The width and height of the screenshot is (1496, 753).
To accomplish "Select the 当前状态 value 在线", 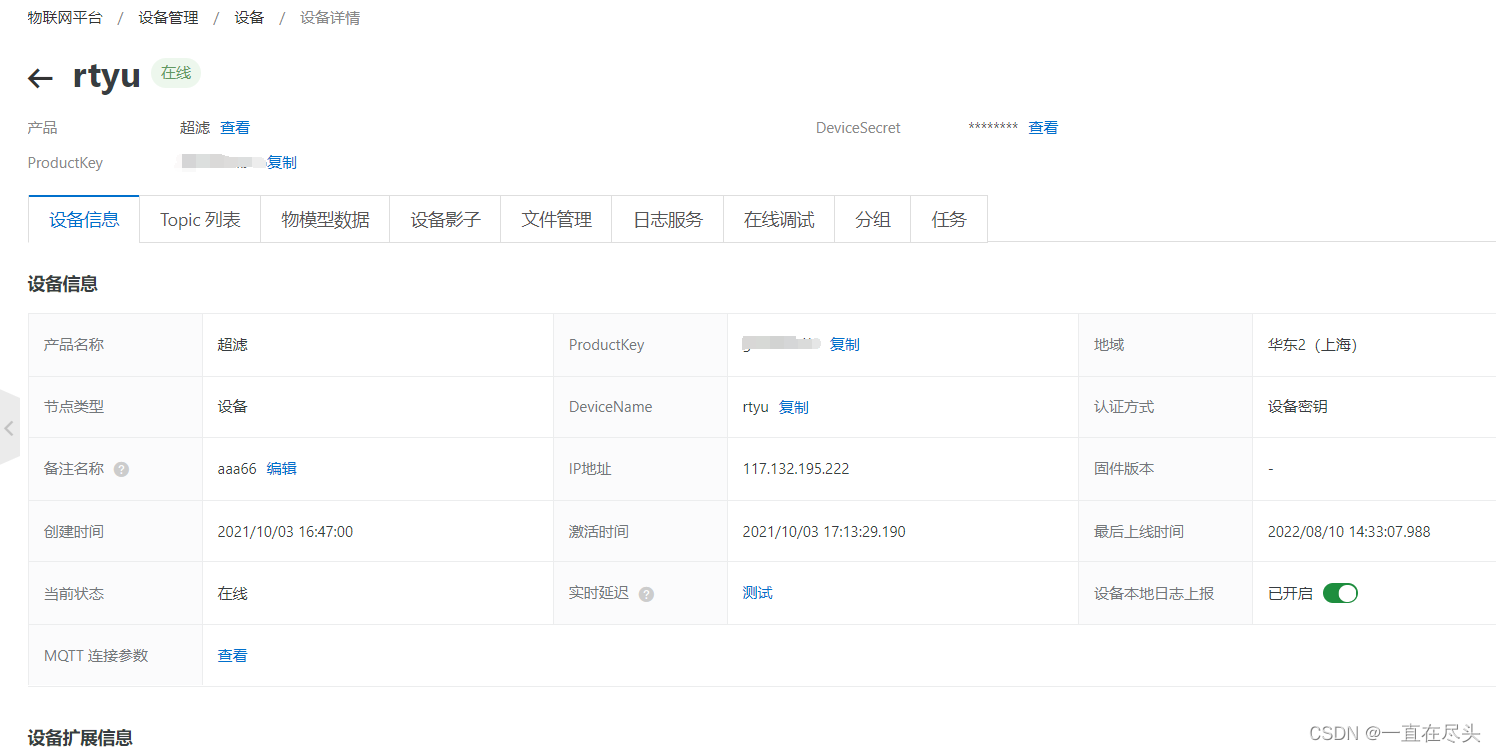I will (x=232, y=594).
